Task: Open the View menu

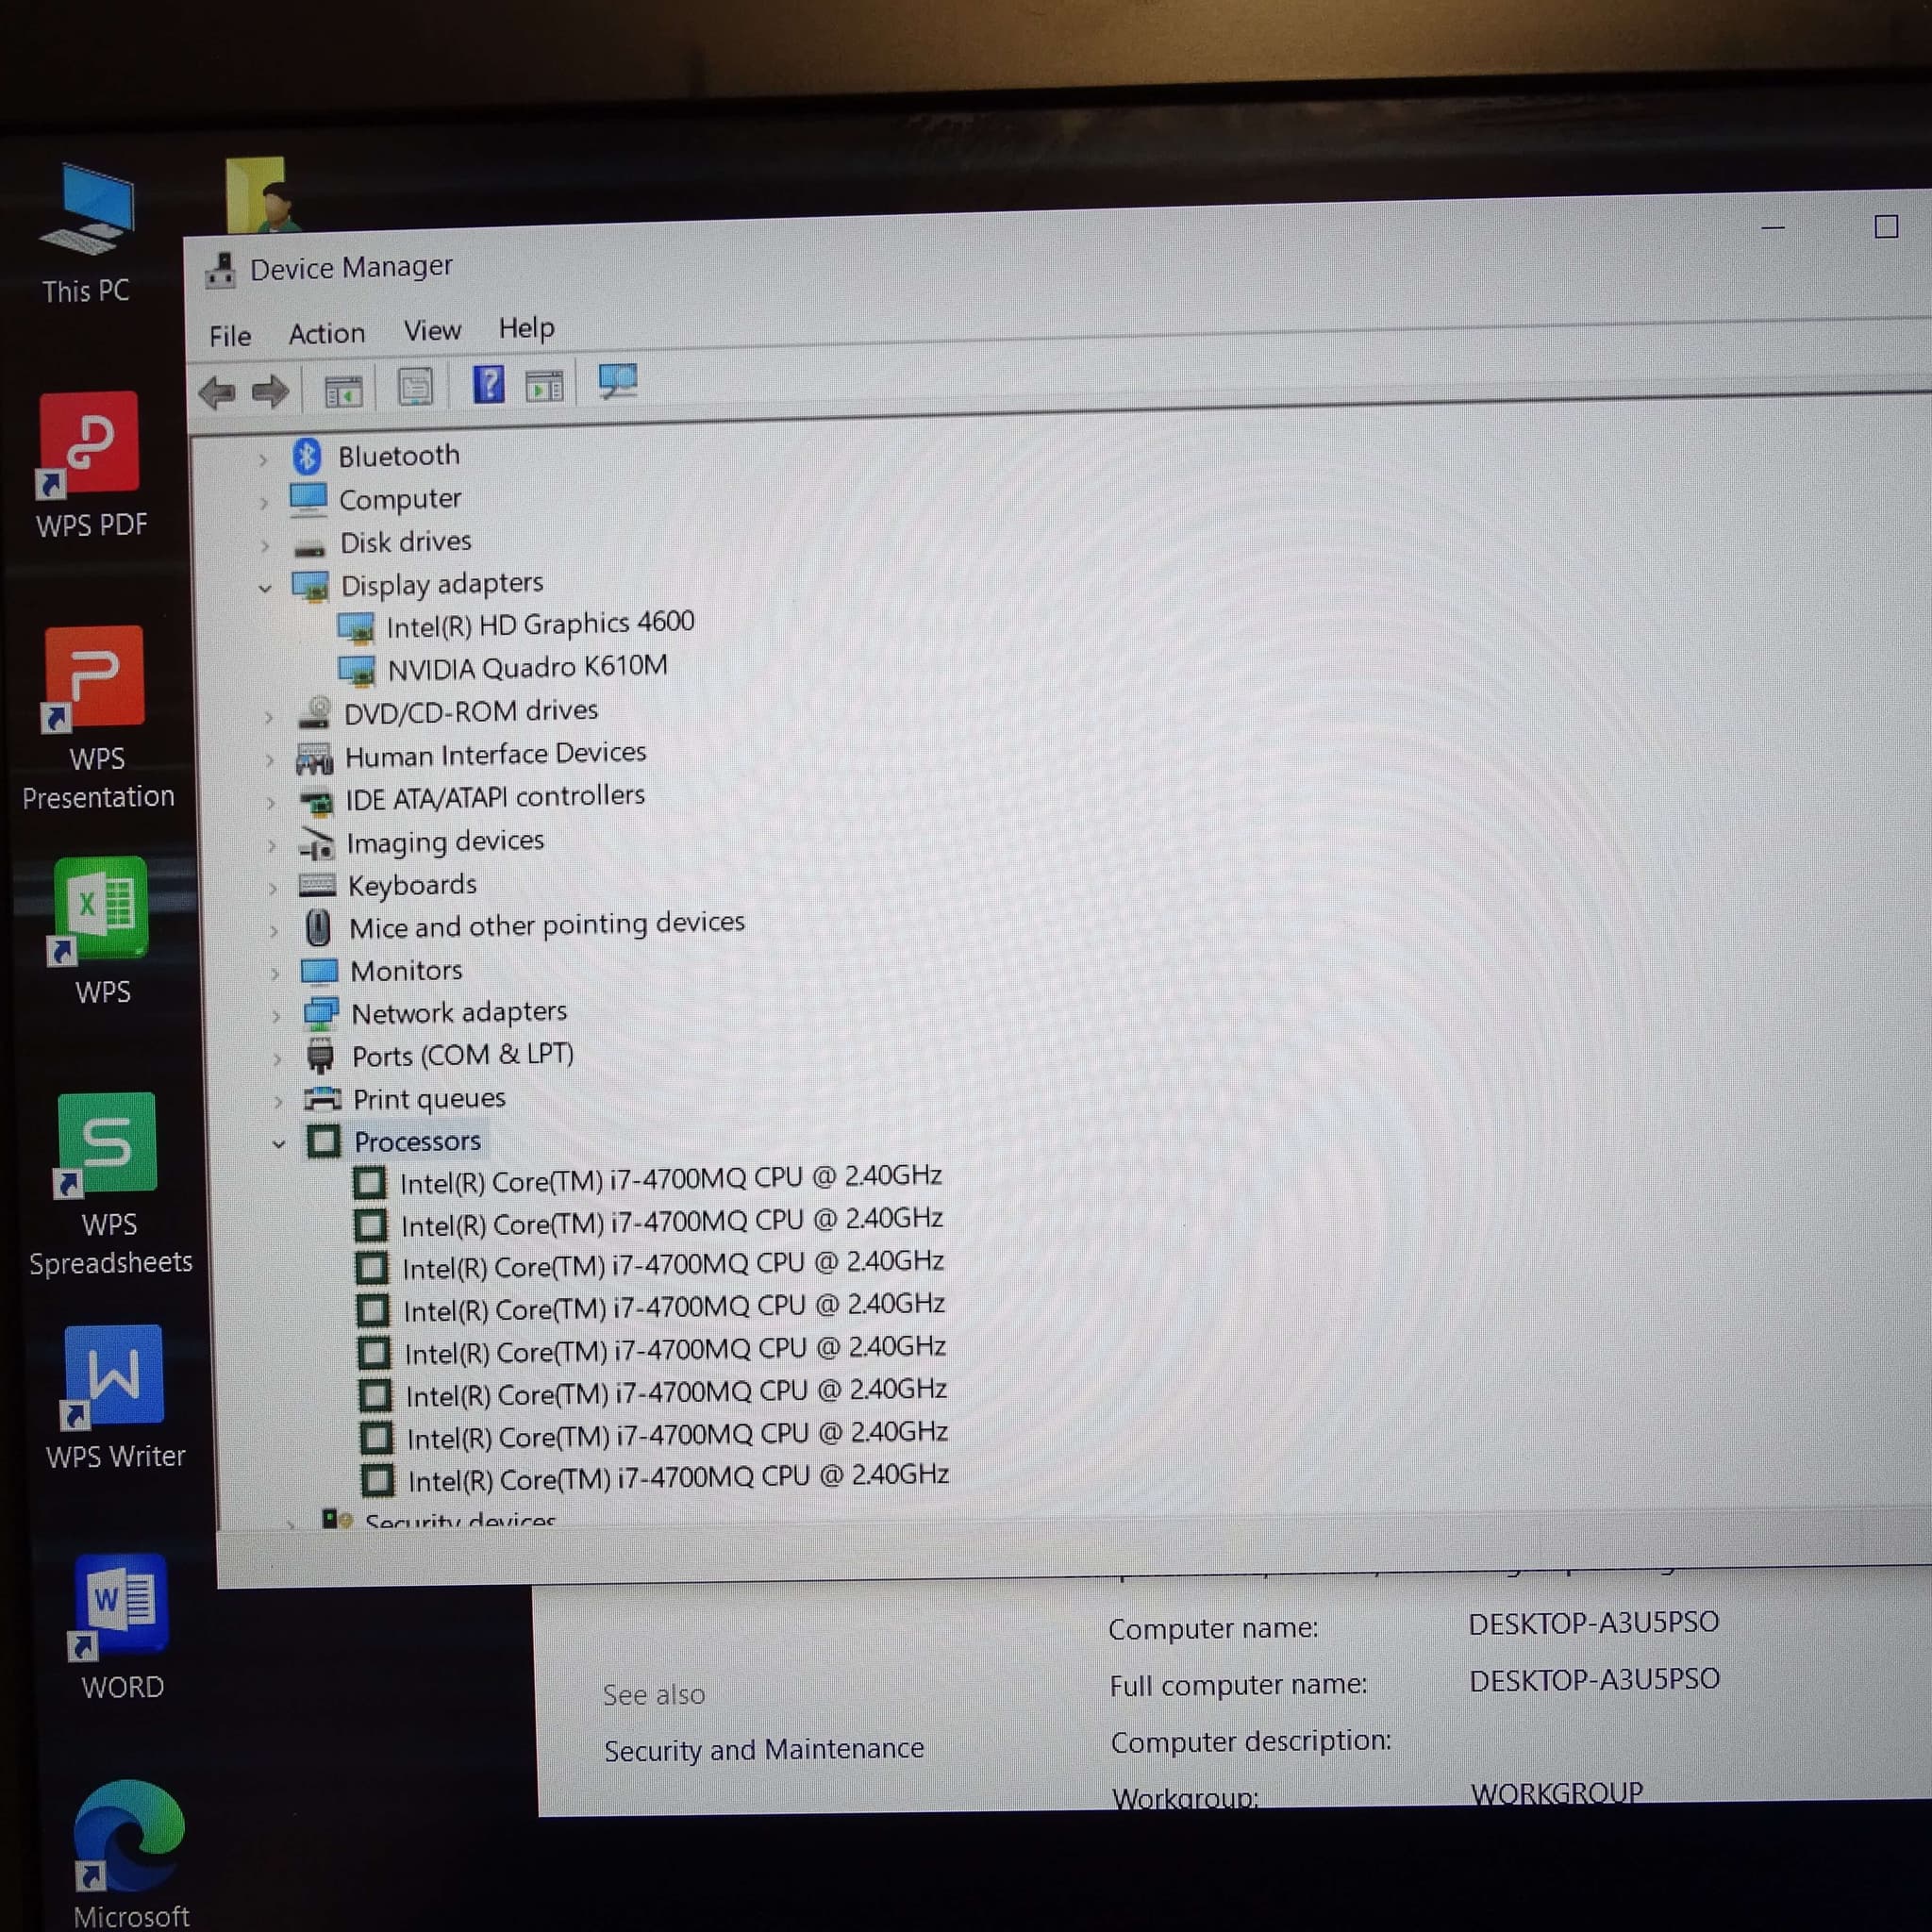Action: click(432, 330)
